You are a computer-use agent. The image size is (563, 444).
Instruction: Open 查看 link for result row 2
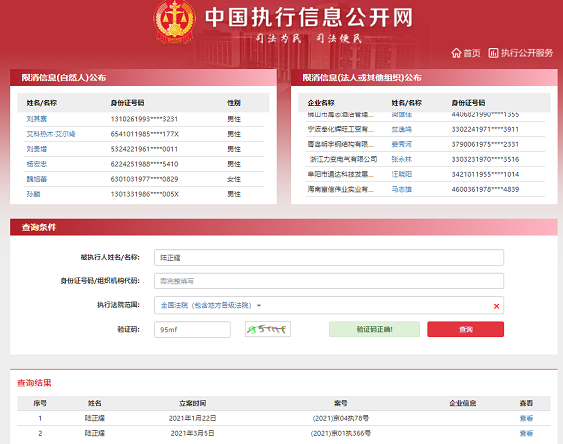526,433
